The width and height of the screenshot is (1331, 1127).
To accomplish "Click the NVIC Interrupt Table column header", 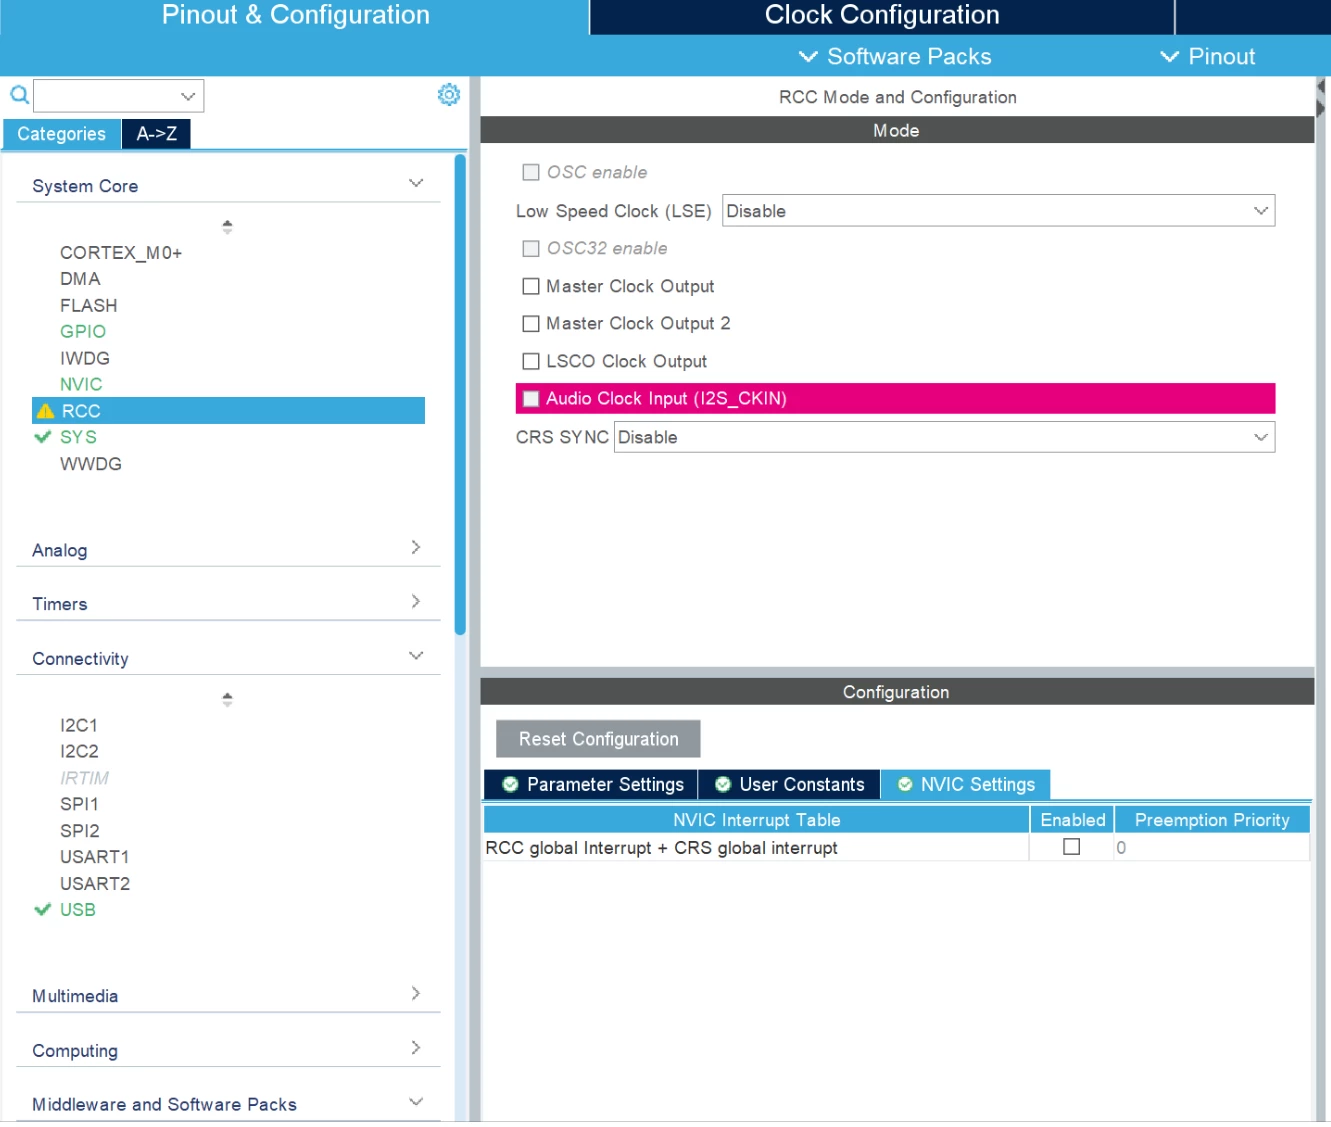I will click(756, 820).
